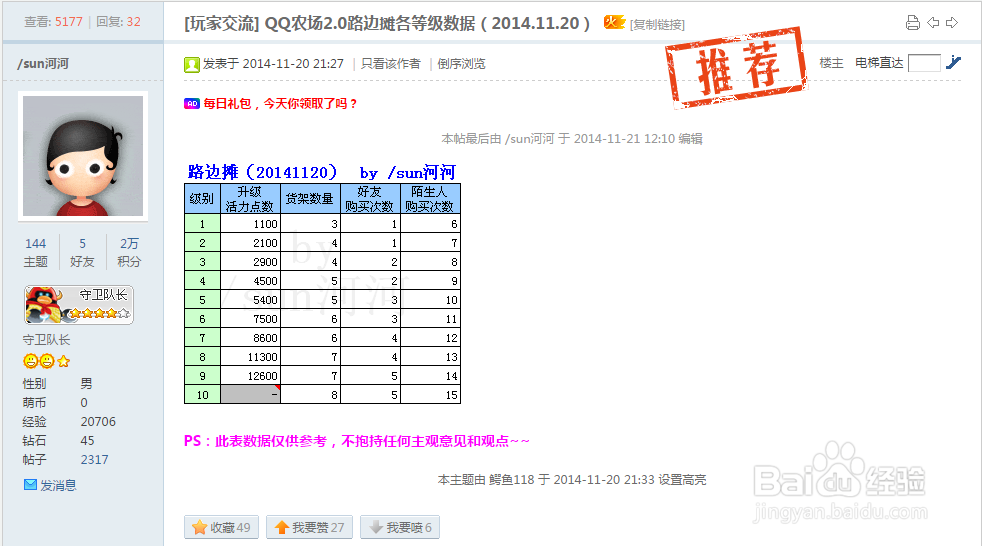Click the post title QQ农场2.0路边摊各等级数据
This screenshot has width=982, height=546.
427,23
